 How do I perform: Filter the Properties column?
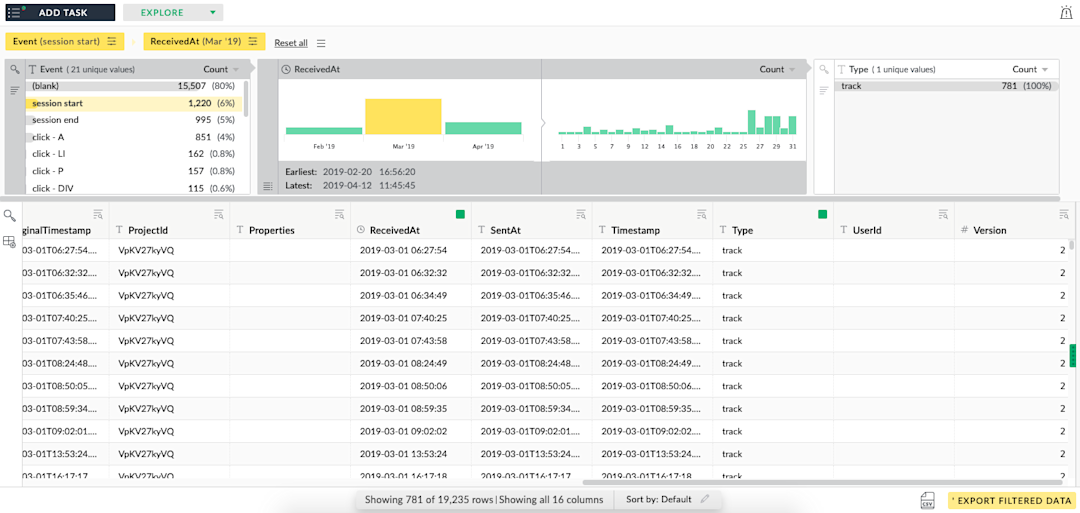[339, 214]
